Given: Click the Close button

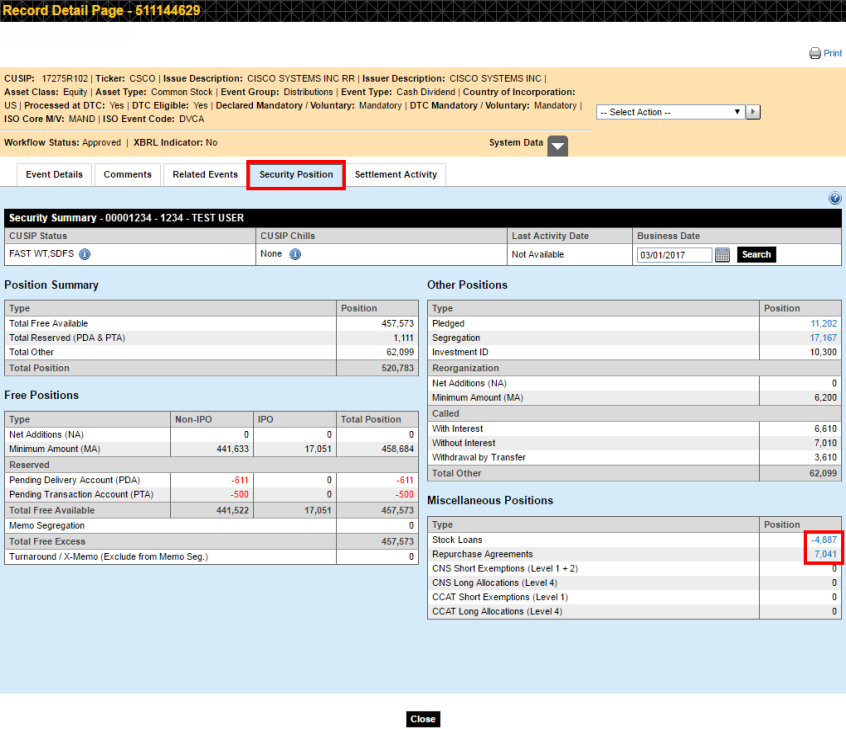Looking at the screenshot, I should tap(423, 719).
